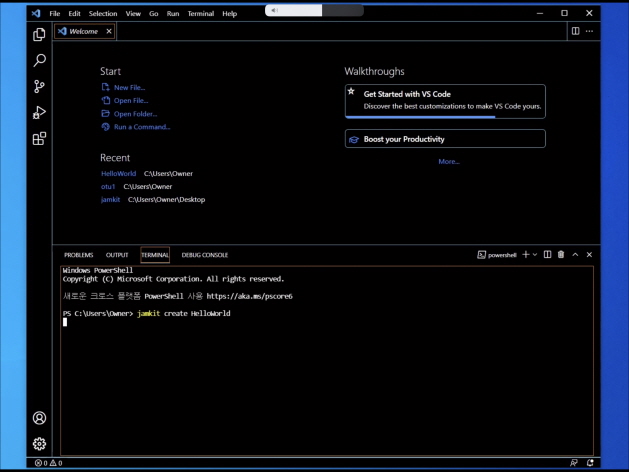Select the TERMINAL panel tab
Image resolution: width=629 pixels, height=472 pixels.
(x=155, y=255)
